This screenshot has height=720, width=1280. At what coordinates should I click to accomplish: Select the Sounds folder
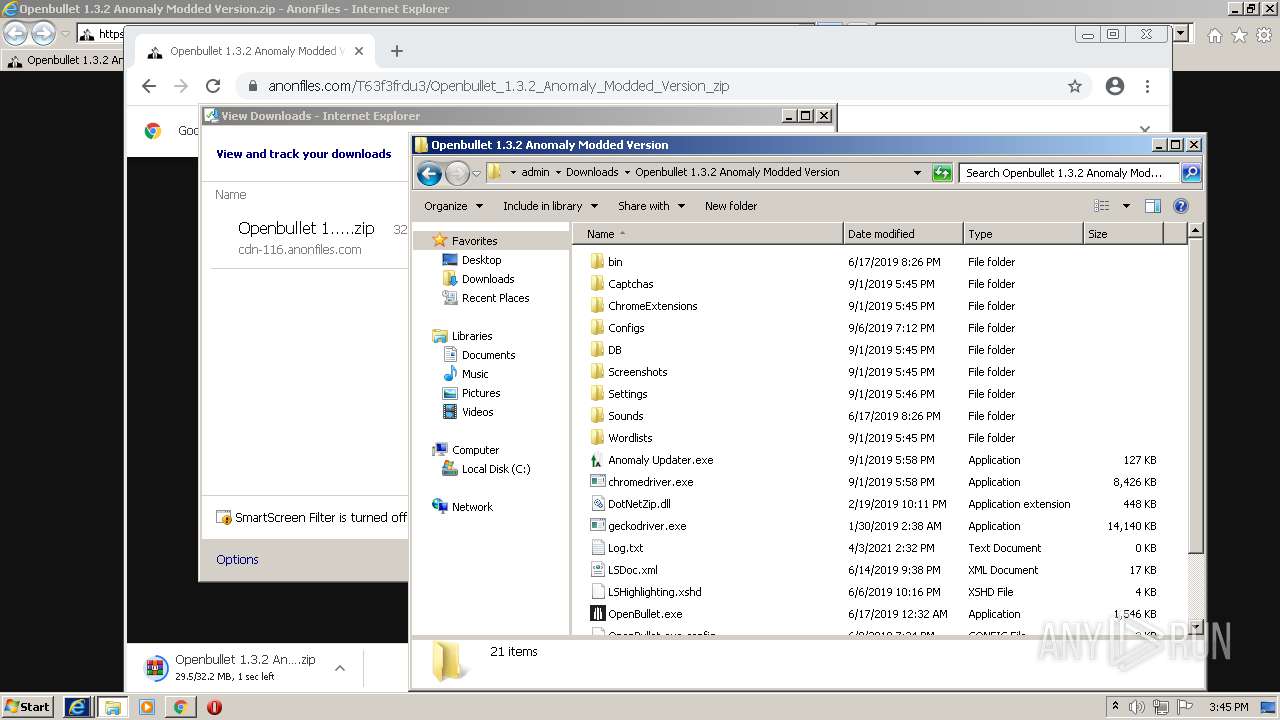pyautogui.click(x=625, y=416)
